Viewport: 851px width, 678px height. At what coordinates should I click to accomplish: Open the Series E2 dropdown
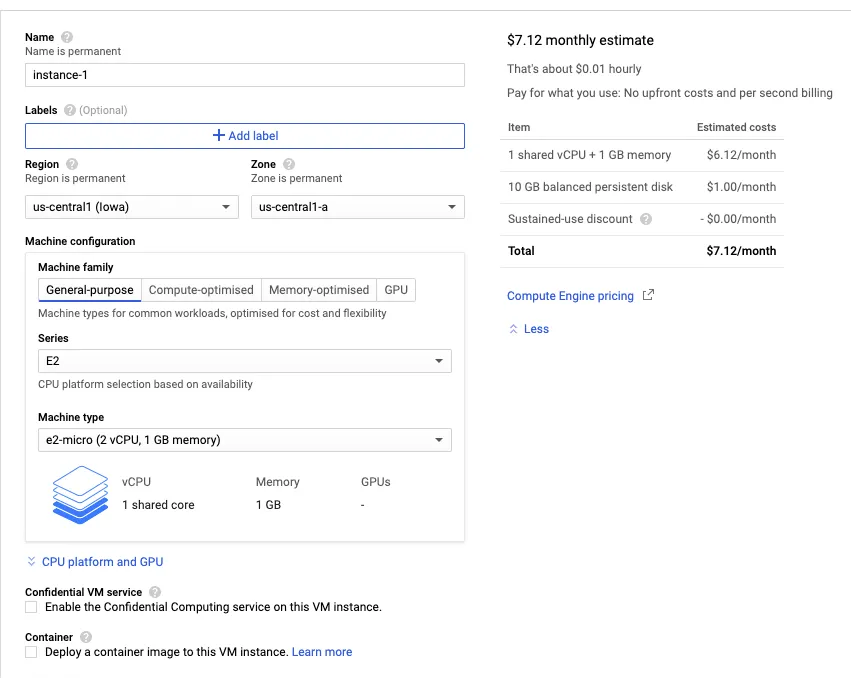tap(244, 361)
